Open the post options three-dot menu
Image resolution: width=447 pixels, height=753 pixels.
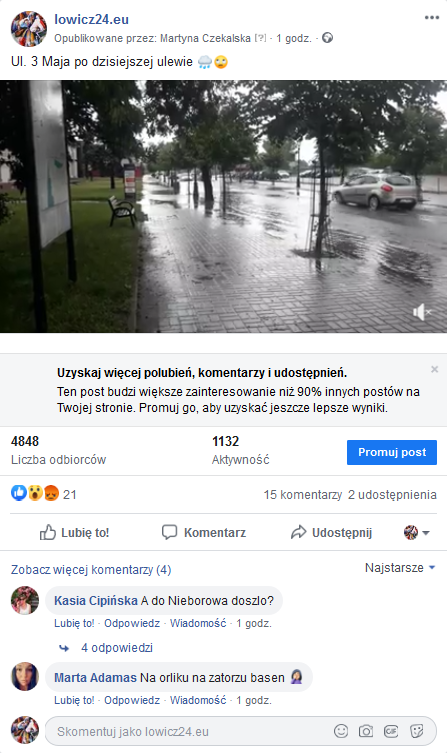point(432,18)
